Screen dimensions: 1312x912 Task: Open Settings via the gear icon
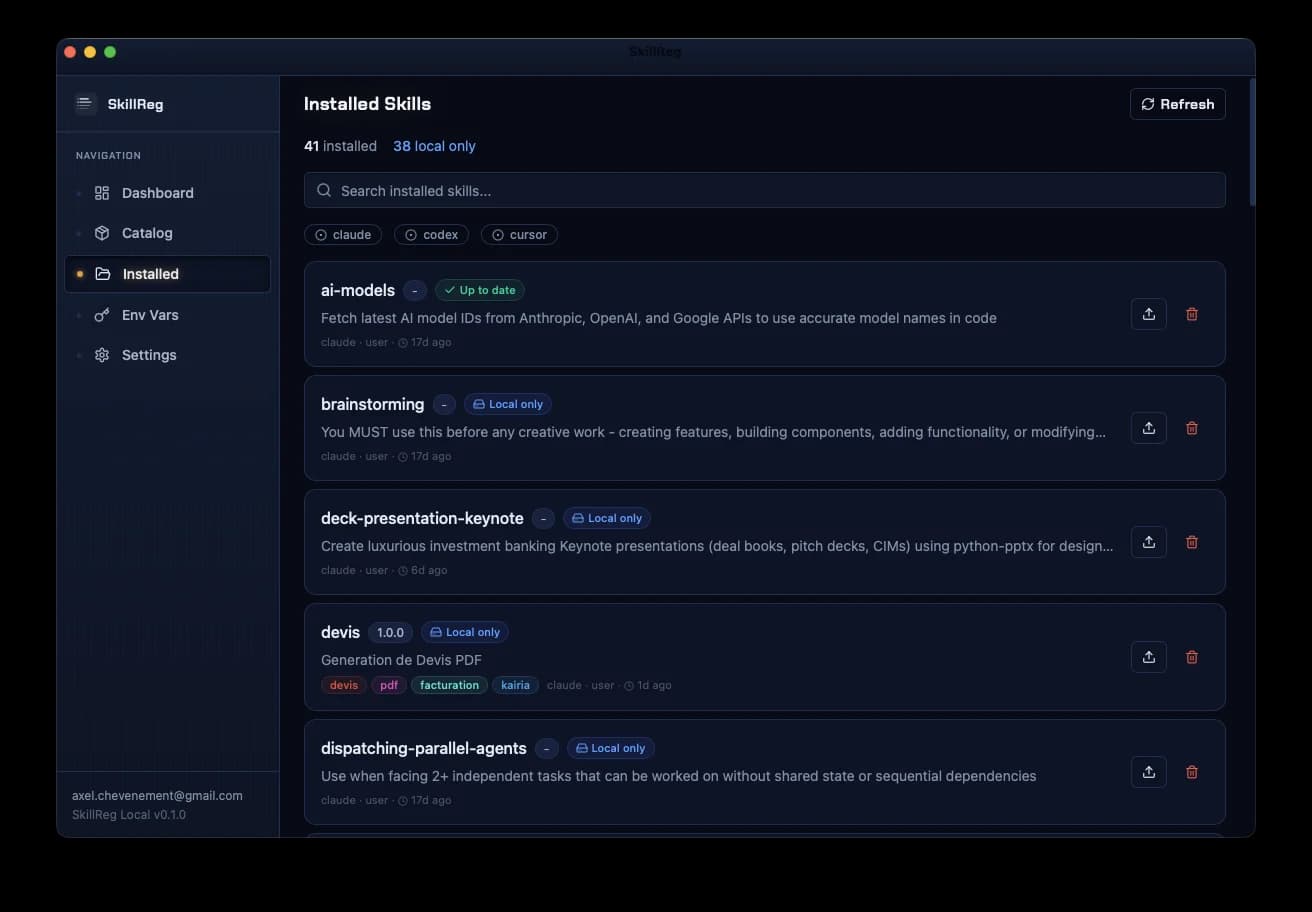pos(101,354)
